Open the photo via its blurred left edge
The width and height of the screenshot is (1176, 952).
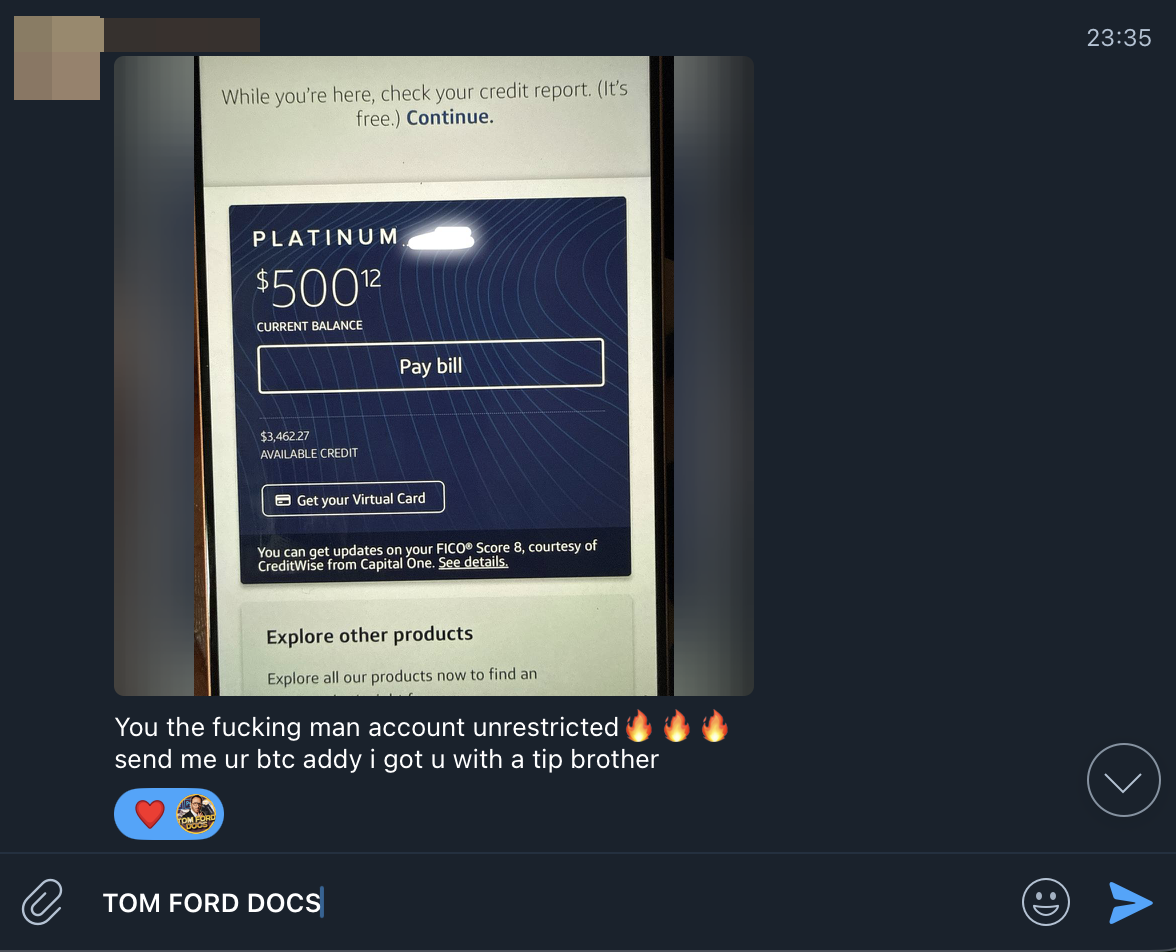click(x=154, y=375)
